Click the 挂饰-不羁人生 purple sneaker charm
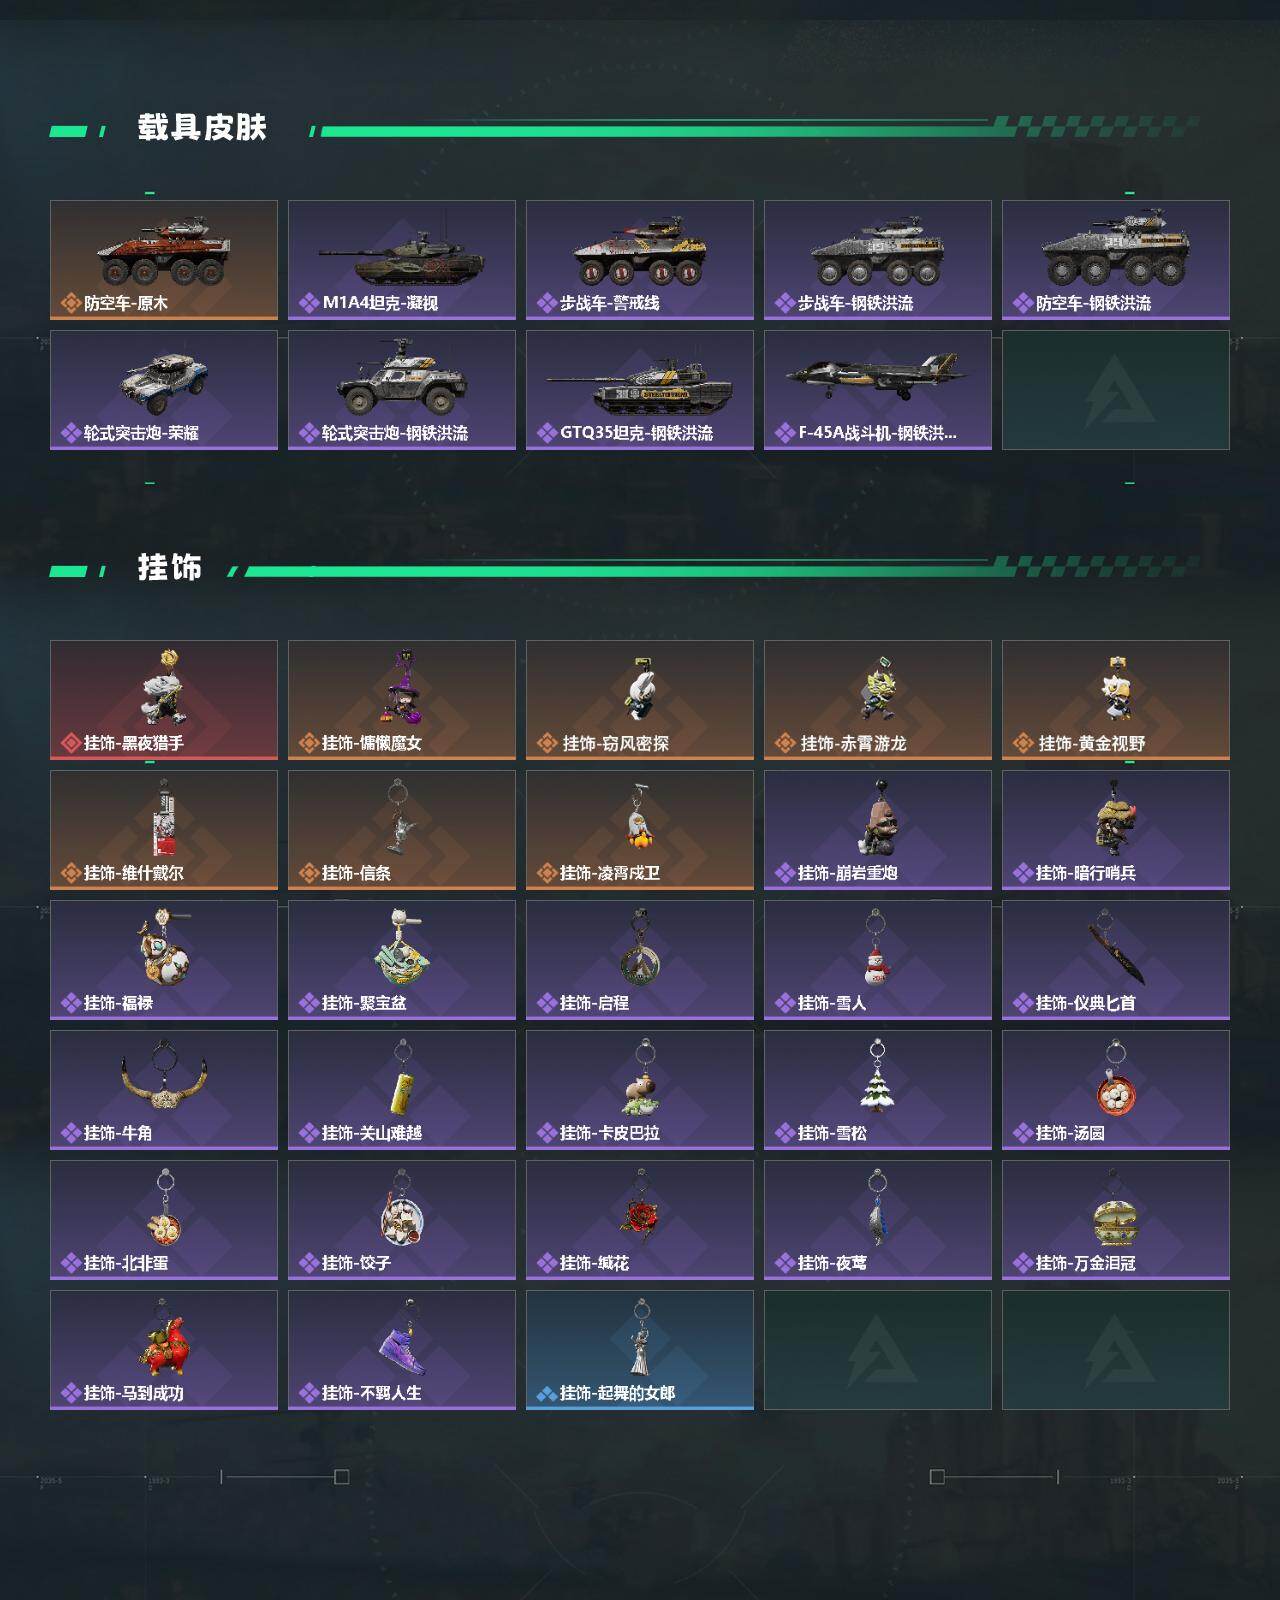1280x1600 pixels. pyautogui.click(x=402, y=1350)
